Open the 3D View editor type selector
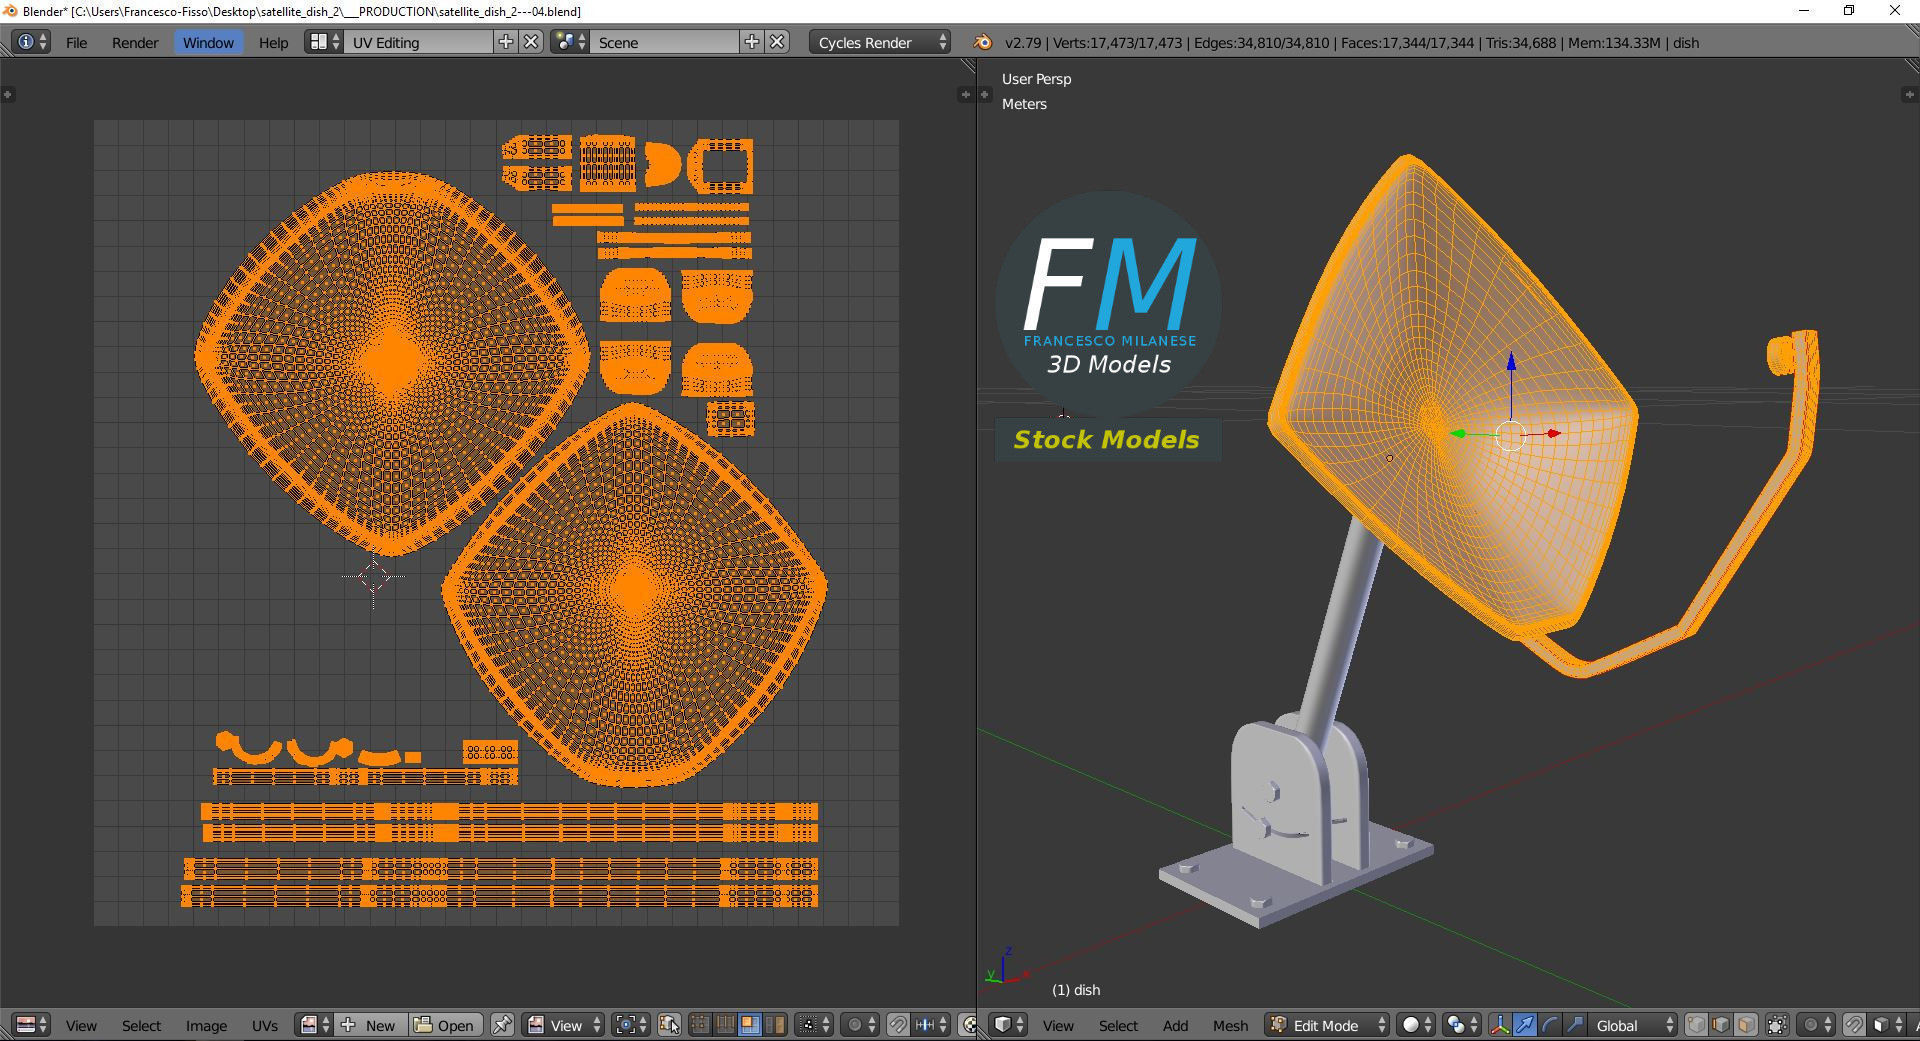 tap(1008, 1025)
